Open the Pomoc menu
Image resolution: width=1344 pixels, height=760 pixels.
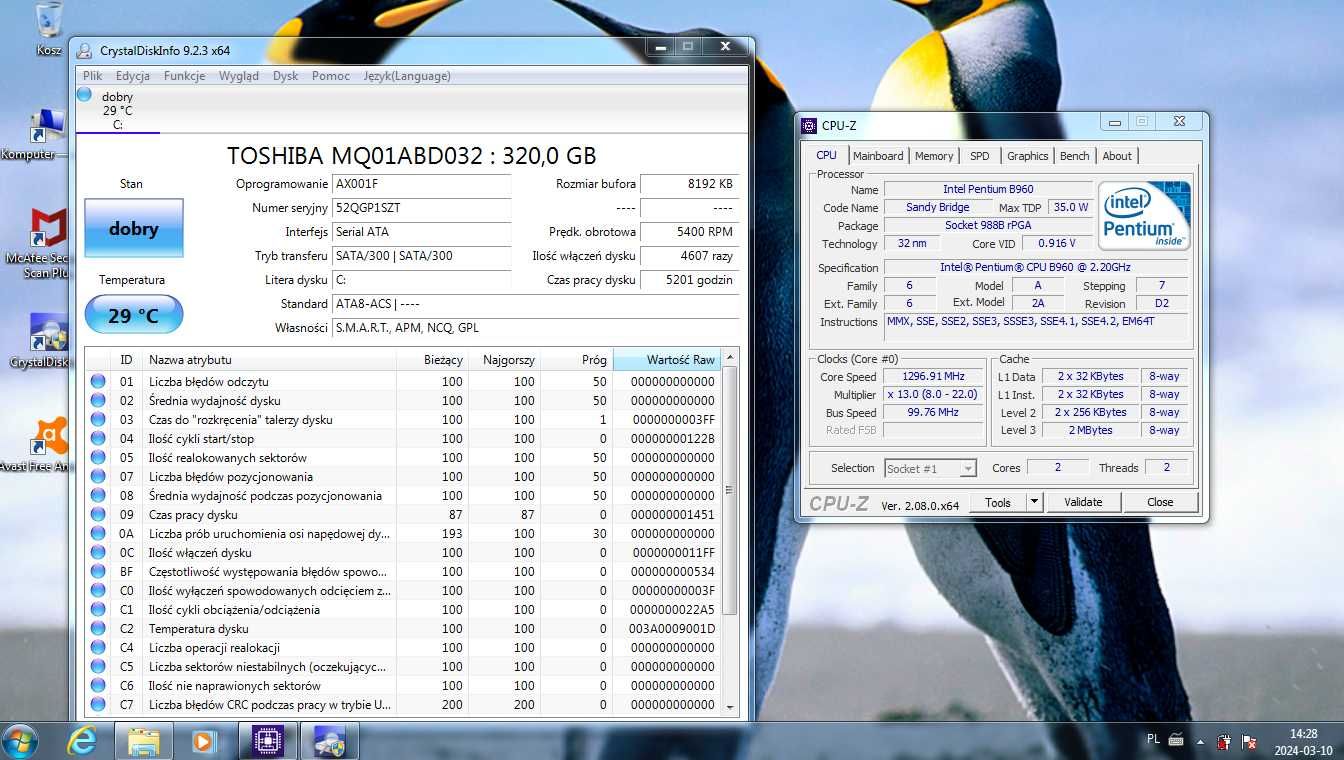pos(331,76)
